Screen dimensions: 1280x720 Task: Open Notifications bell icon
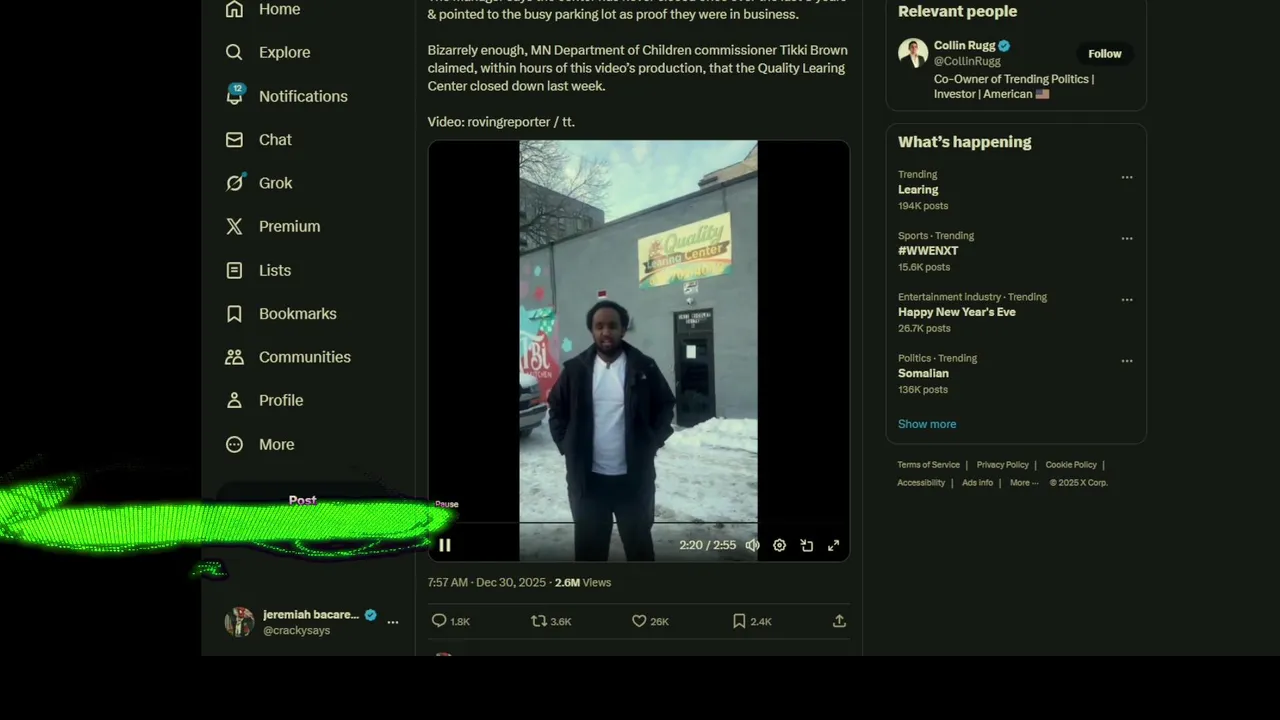point(235,96)
